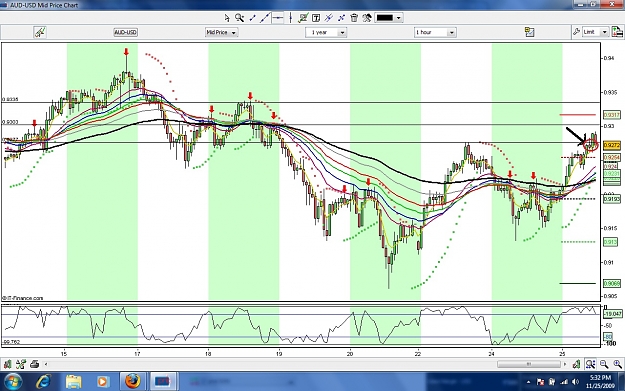Click the bottom-left green crossed tools icon
Viewport: 625px width, 391px height.
(21, 364)
